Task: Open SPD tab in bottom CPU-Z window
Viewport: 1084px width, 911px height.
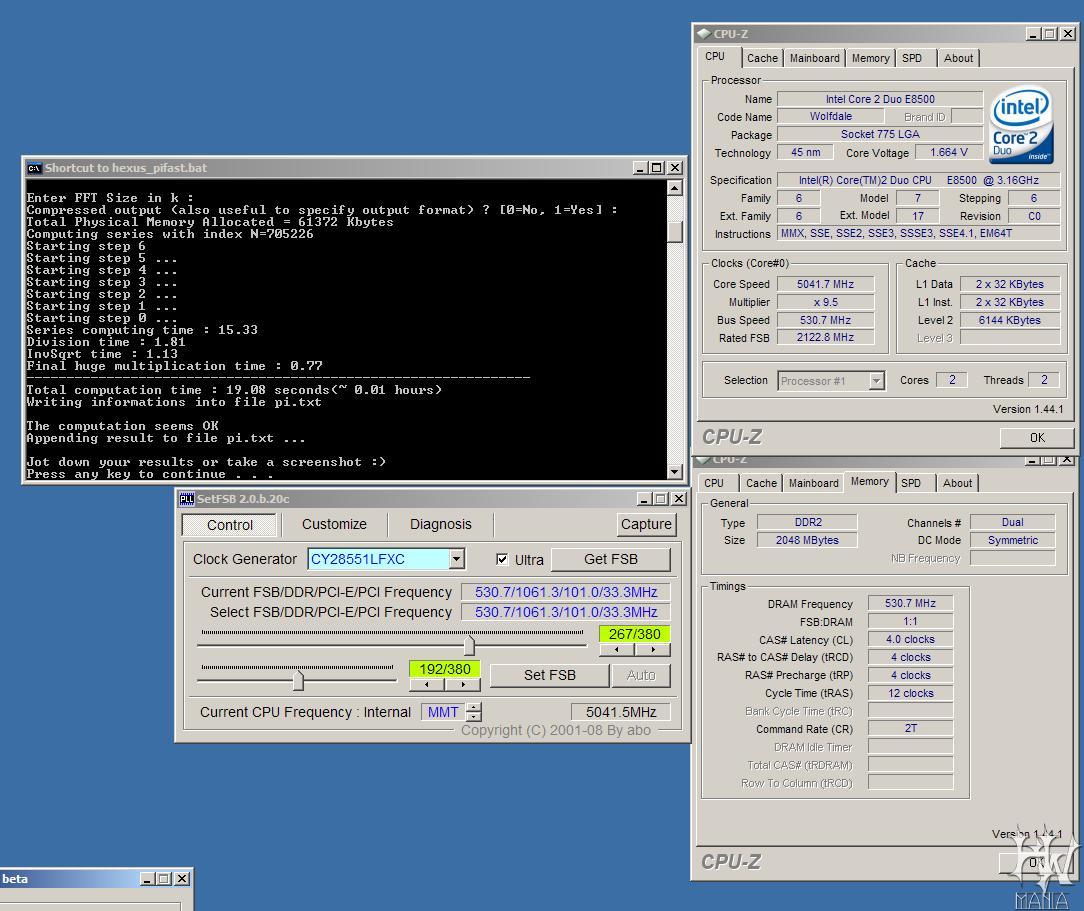Action: point(911,483)
